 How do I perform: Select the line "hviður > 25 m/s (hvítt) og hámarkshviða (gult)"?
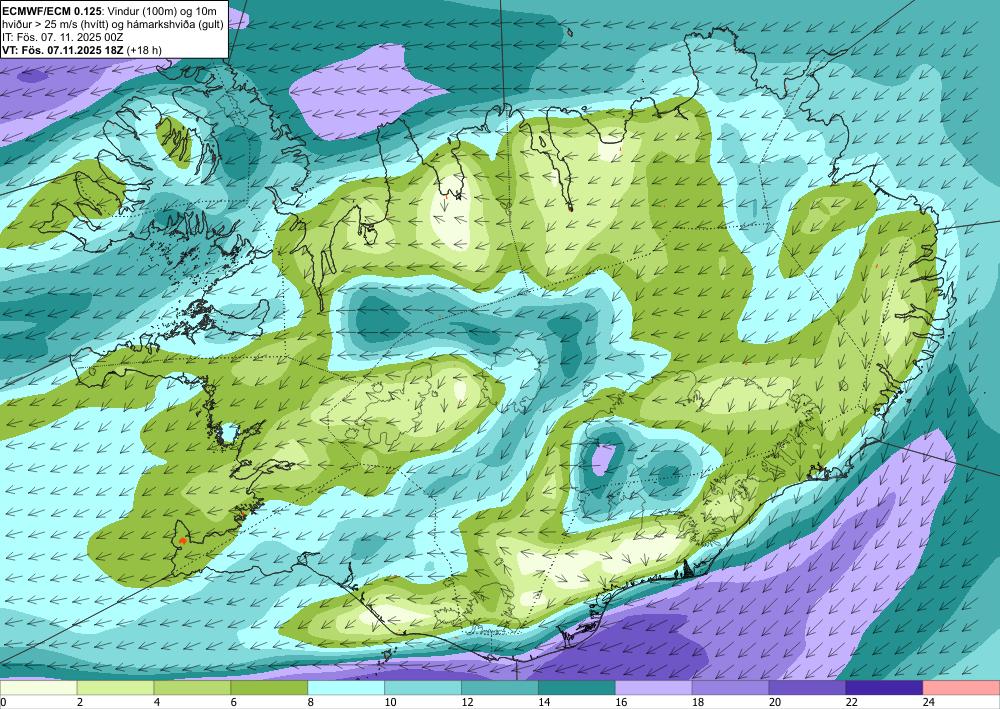[113, 24]
